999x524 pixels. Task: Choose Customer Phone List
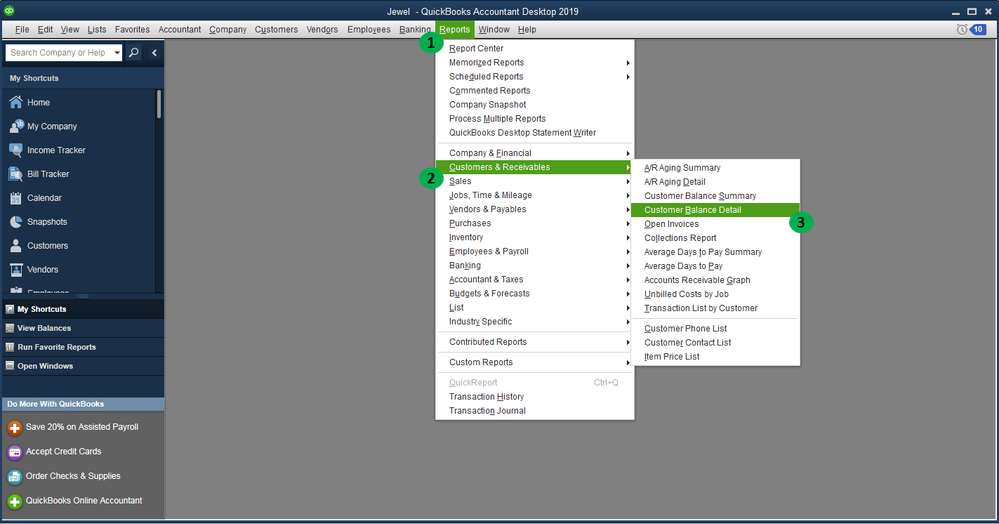715,328
